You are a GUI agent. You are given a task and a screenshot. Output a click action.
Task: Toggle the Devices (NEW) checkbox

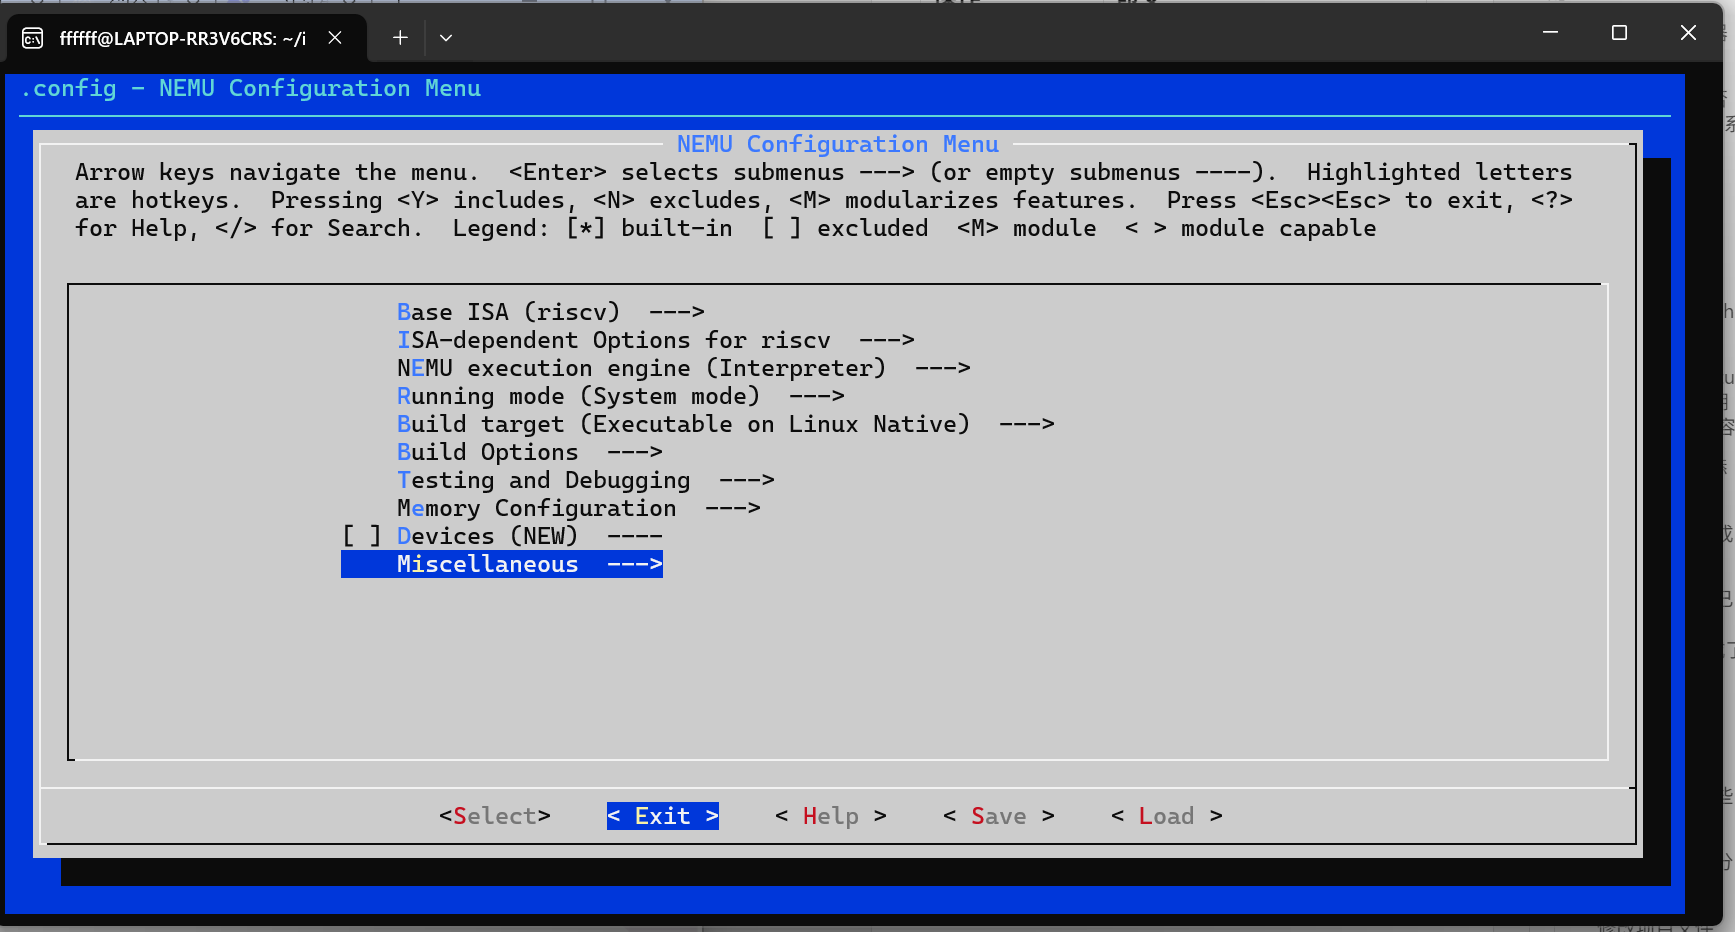coord(361,536)
